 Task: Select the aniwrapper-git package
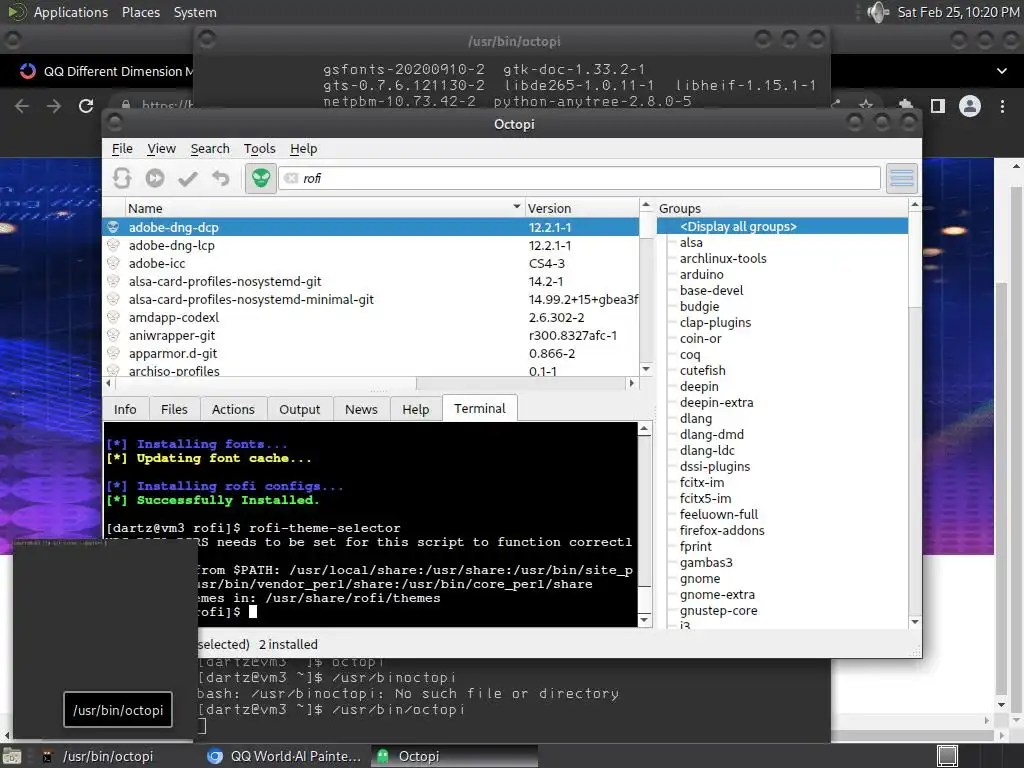pos(371,335)
